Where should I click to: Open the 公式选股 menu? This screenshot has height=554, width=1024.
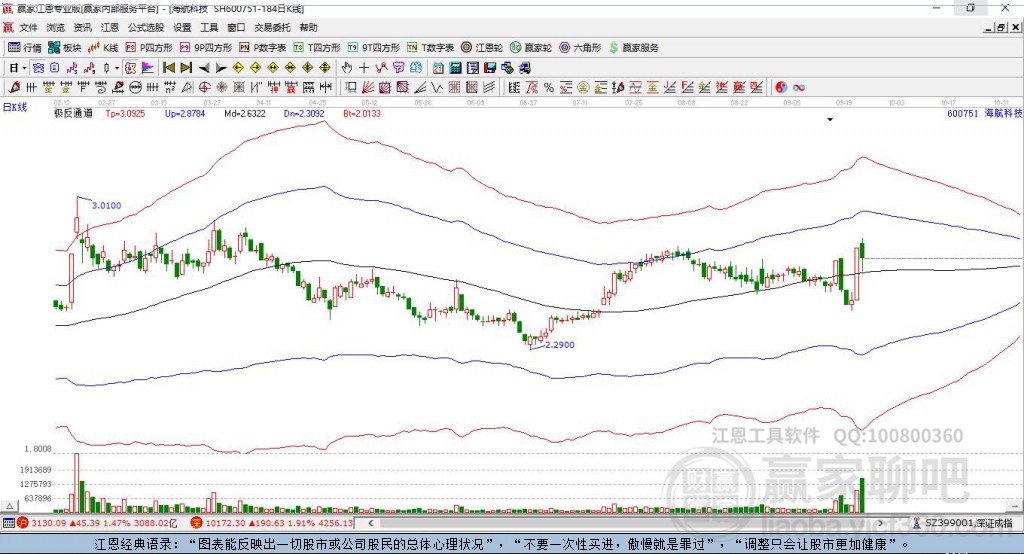tap(146, 27)
